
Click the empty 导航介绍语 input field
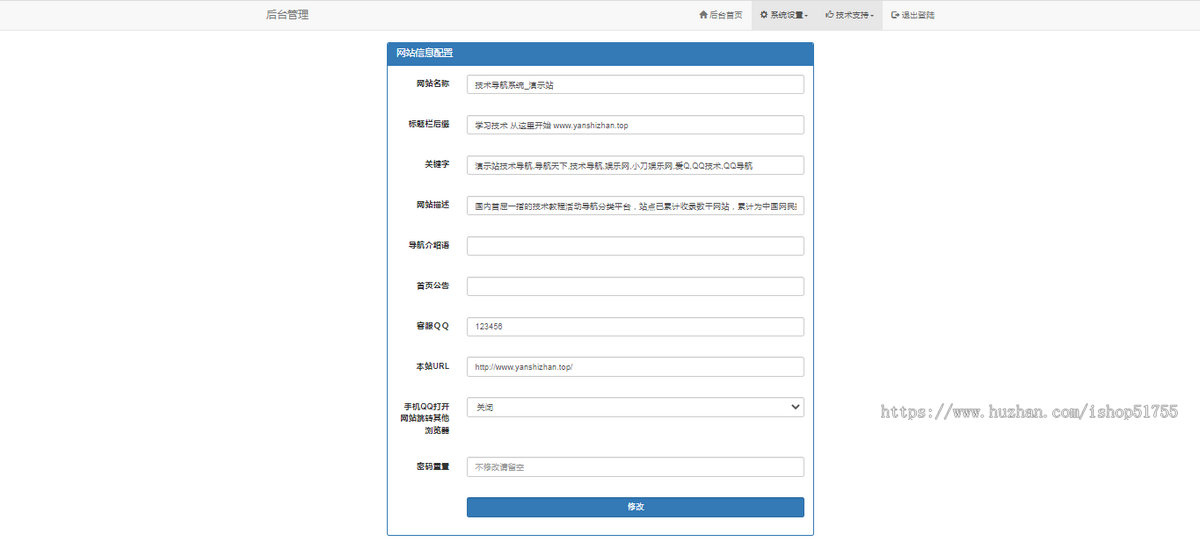635,246
